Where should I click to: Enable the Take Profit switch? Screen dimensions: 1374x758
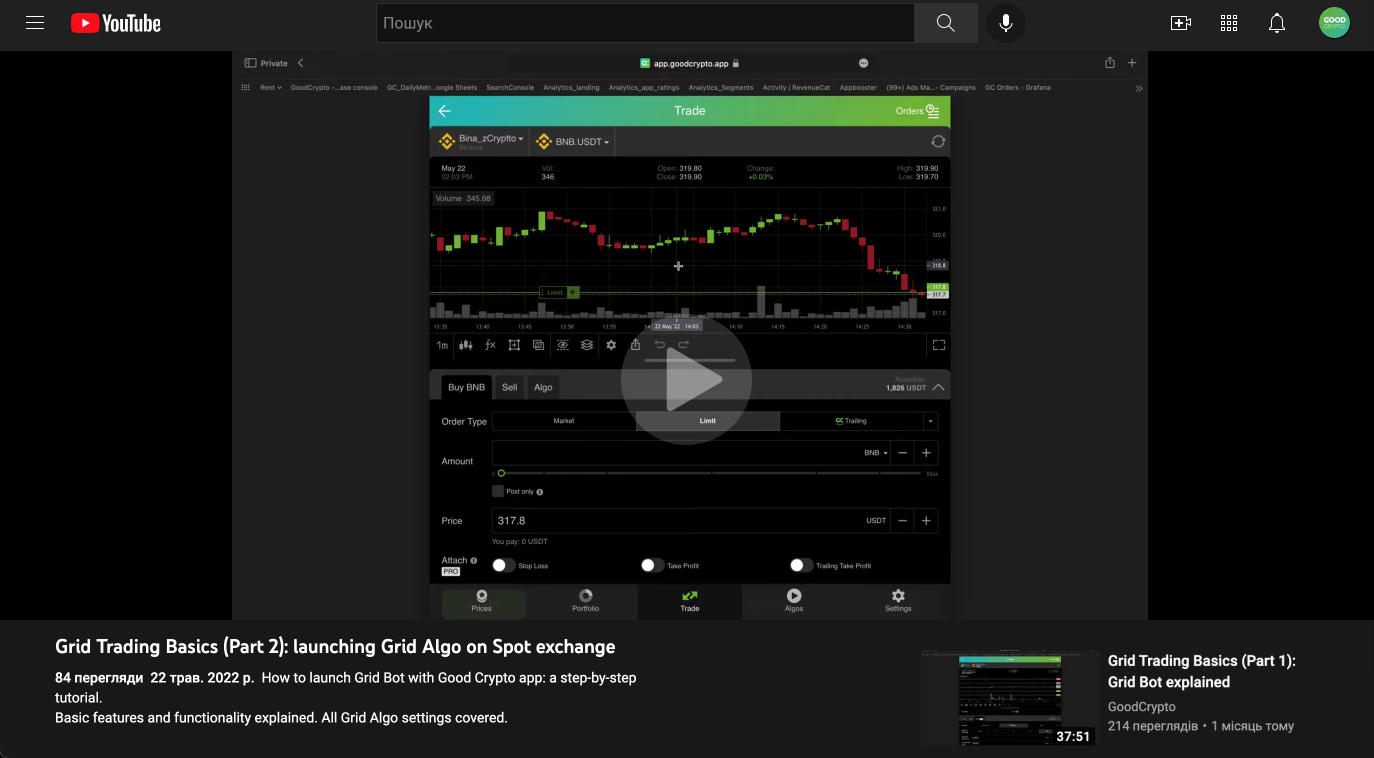652,565
